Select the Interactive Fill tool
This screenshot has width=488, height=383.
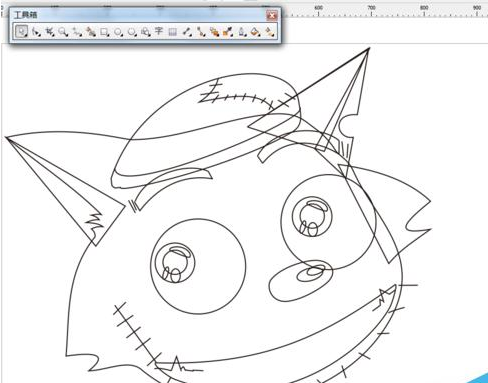tap(269, 32)
